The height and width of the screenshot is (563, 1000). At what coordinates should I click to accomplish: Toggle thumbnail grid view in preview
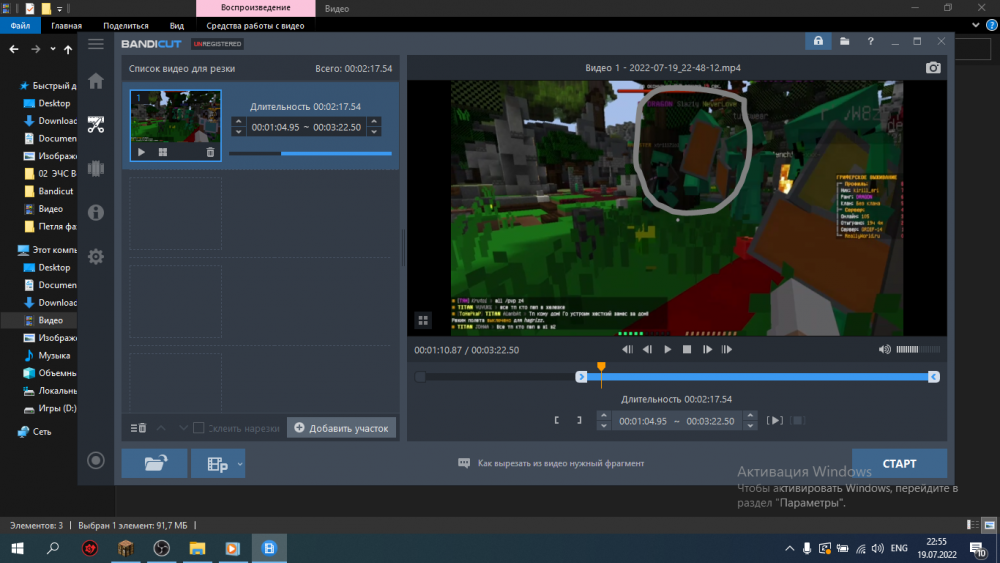tap(423, 320)
